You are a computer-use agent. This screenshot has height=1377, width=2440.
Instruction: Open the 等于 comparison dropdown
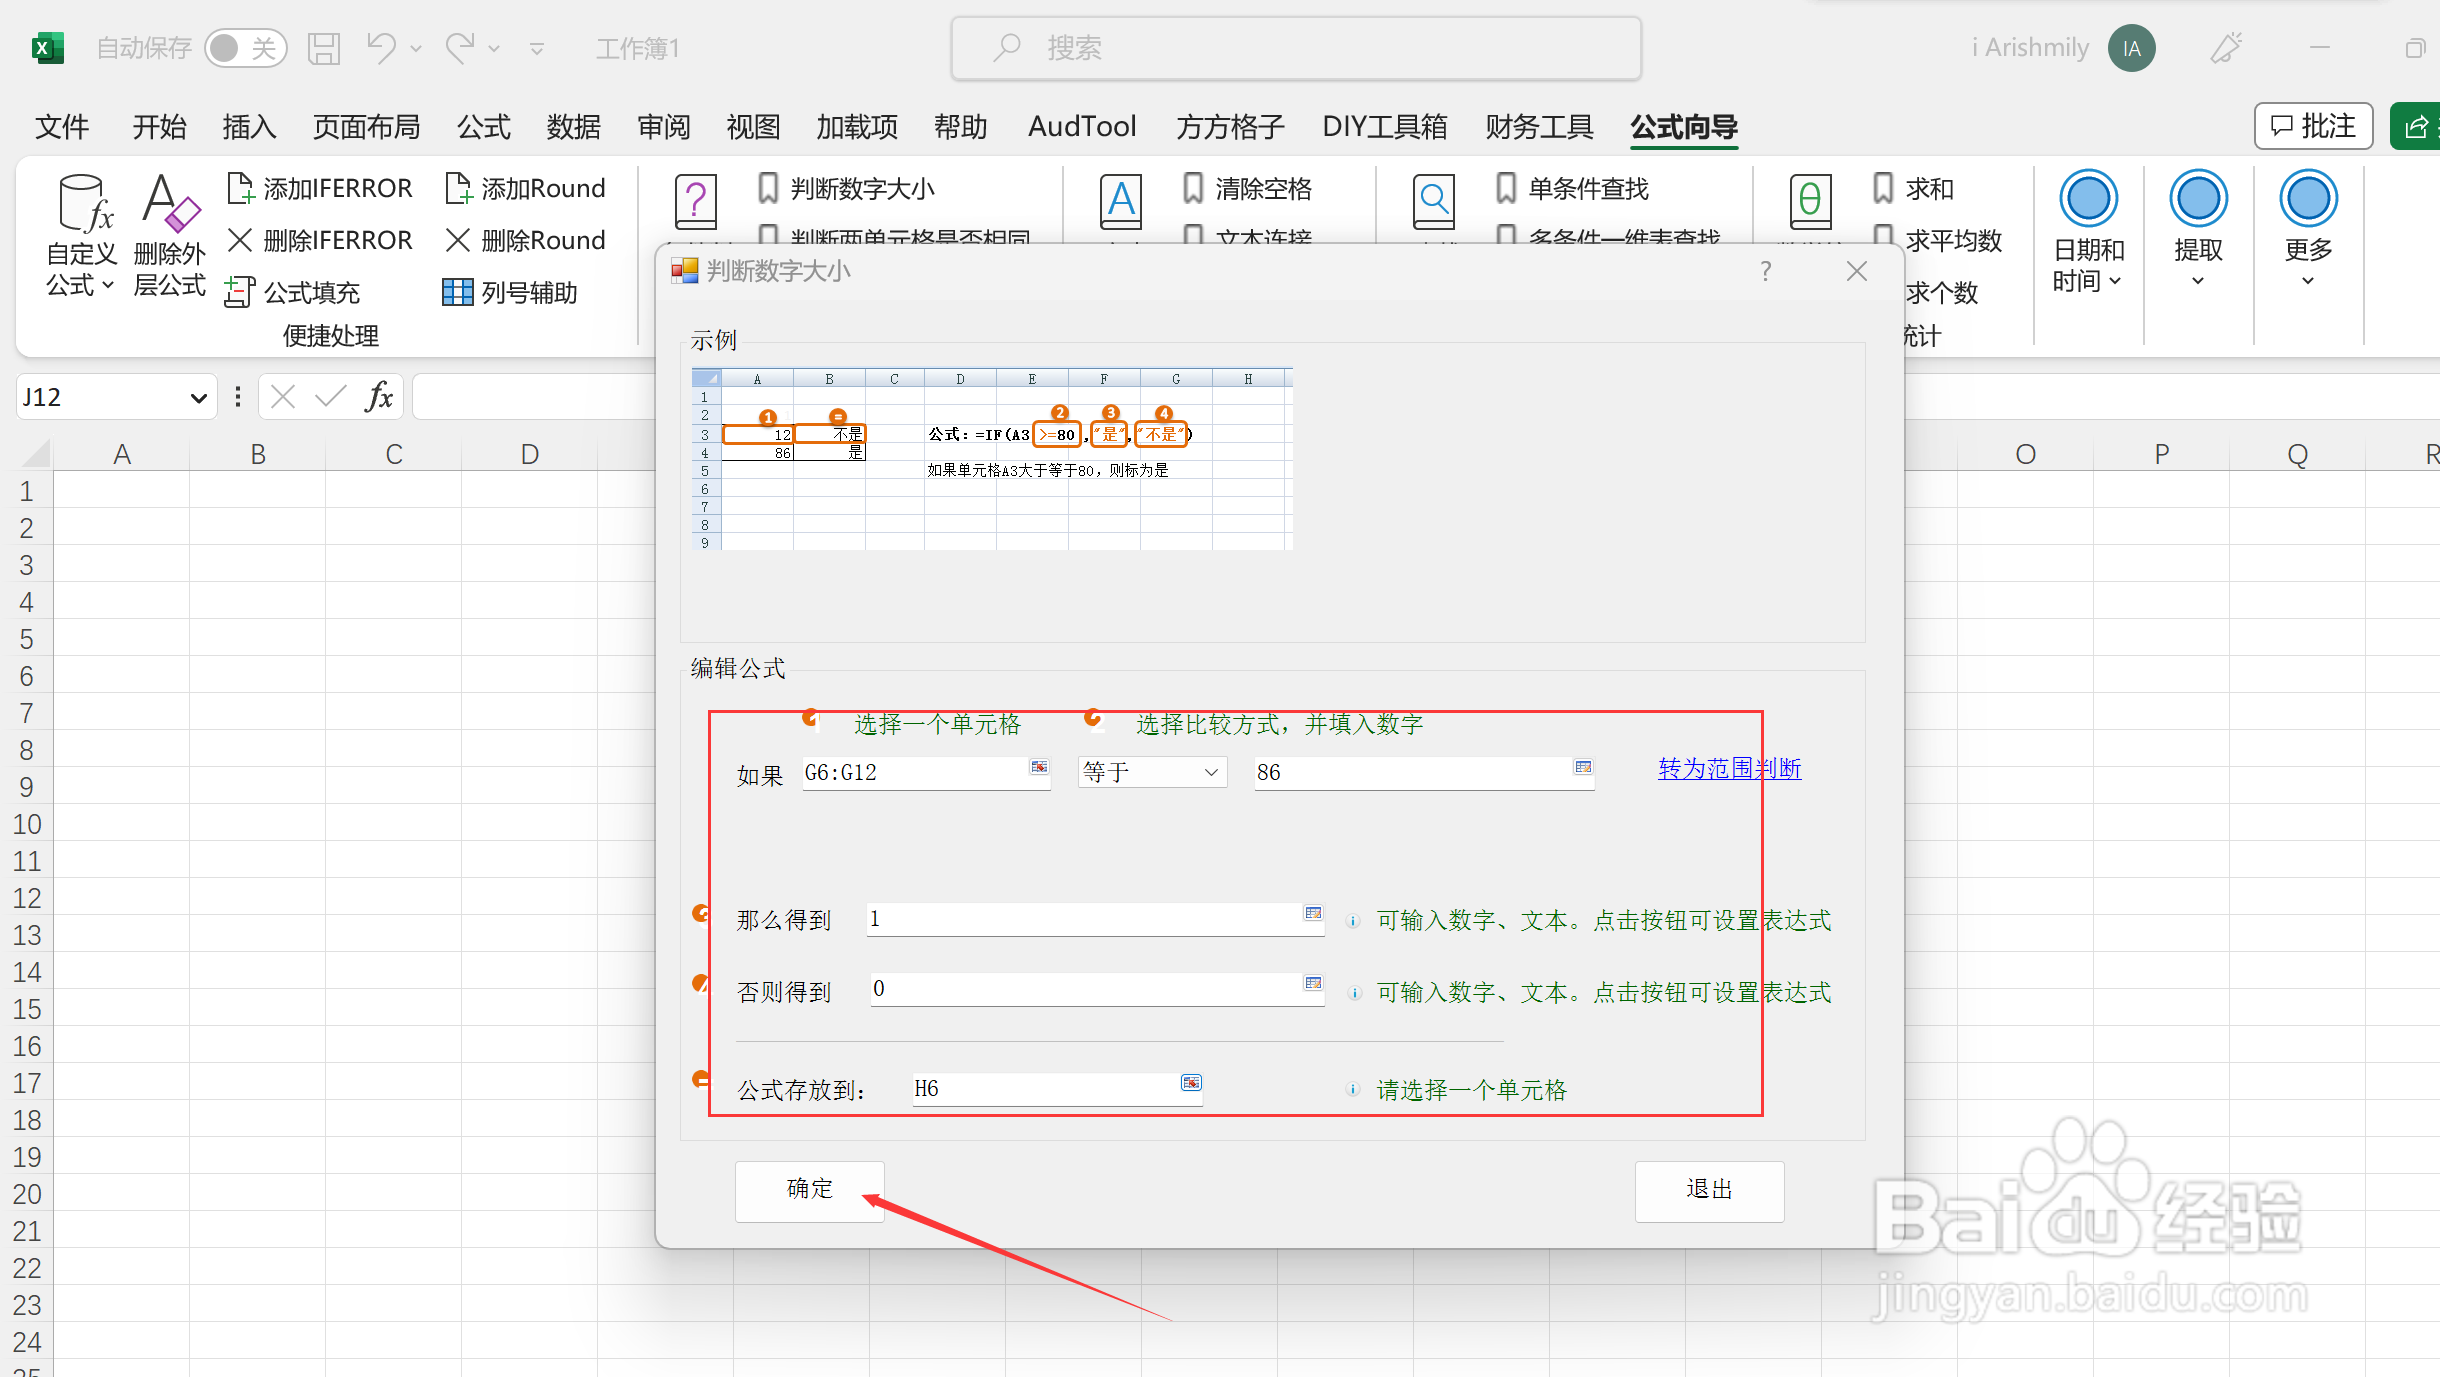(1150, 772)
